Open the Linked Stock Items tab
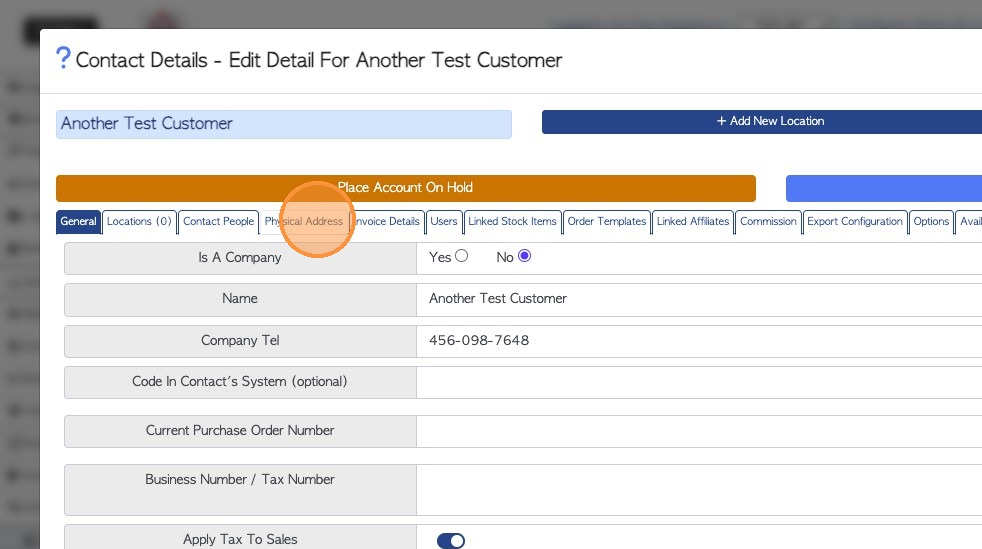 (x=512, y=222)
